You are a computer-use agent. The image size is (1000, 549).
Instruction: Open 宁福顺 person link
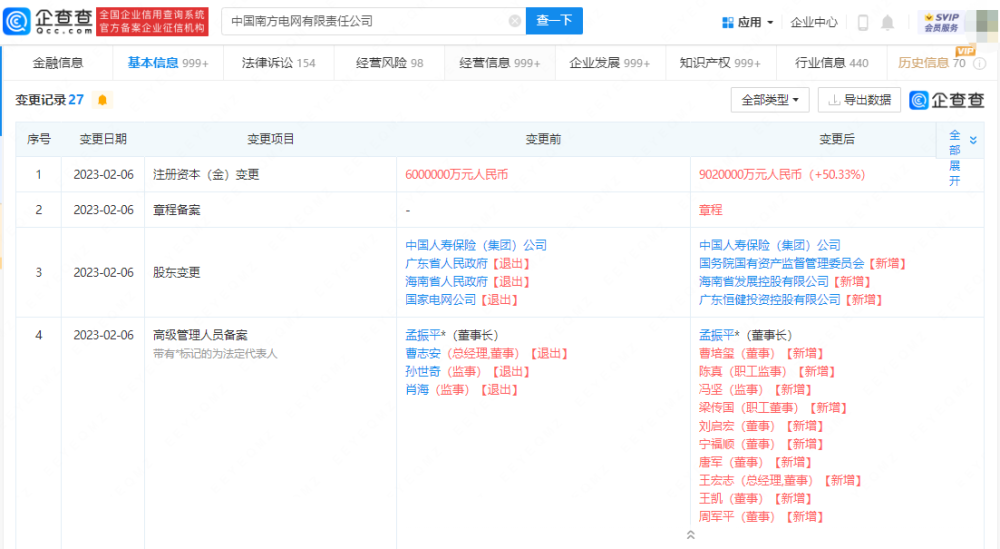click(x=717, y=444)
